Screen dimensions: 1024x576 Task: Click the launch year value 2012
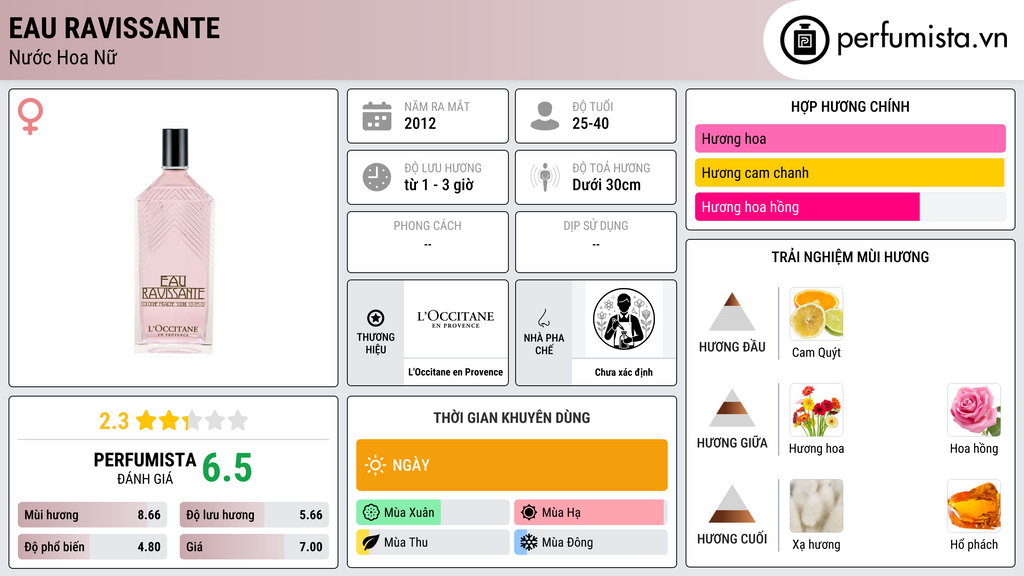pos(420,123)
